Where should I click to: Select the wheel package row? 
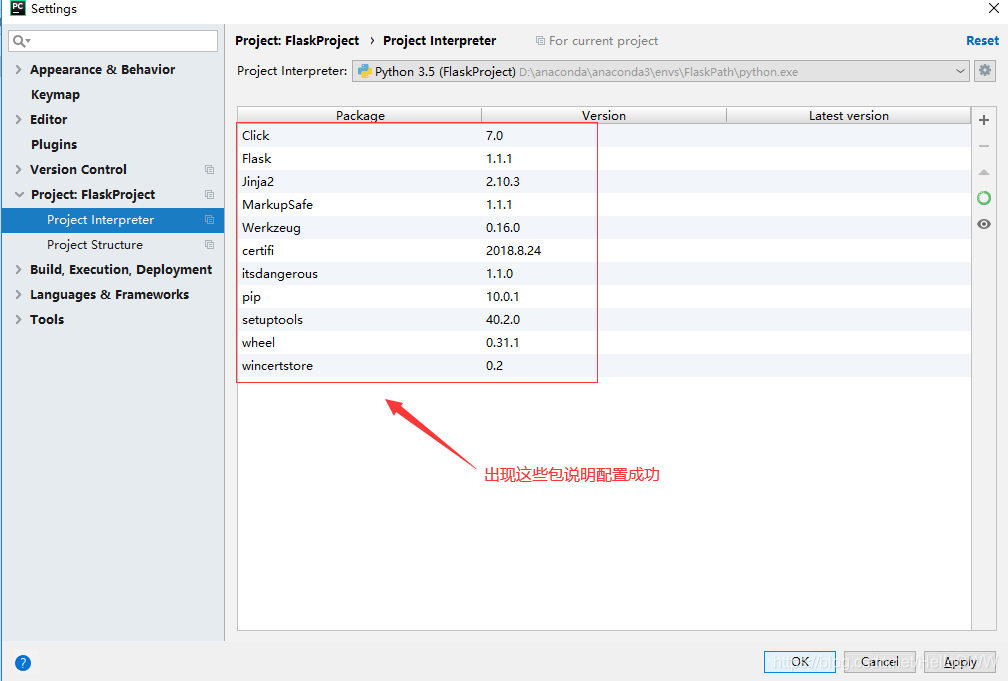tap(604, 343)
